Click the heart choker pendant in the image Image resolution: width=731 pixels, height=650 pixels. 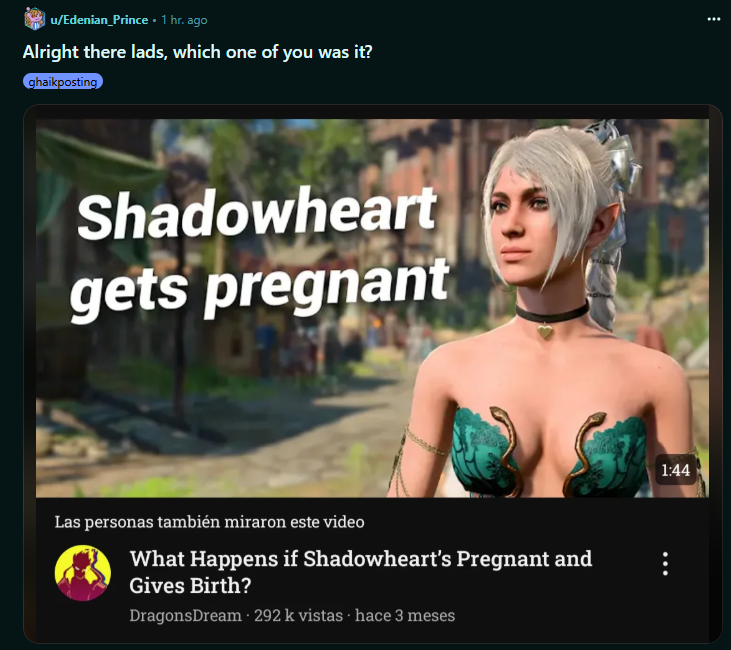545,332
